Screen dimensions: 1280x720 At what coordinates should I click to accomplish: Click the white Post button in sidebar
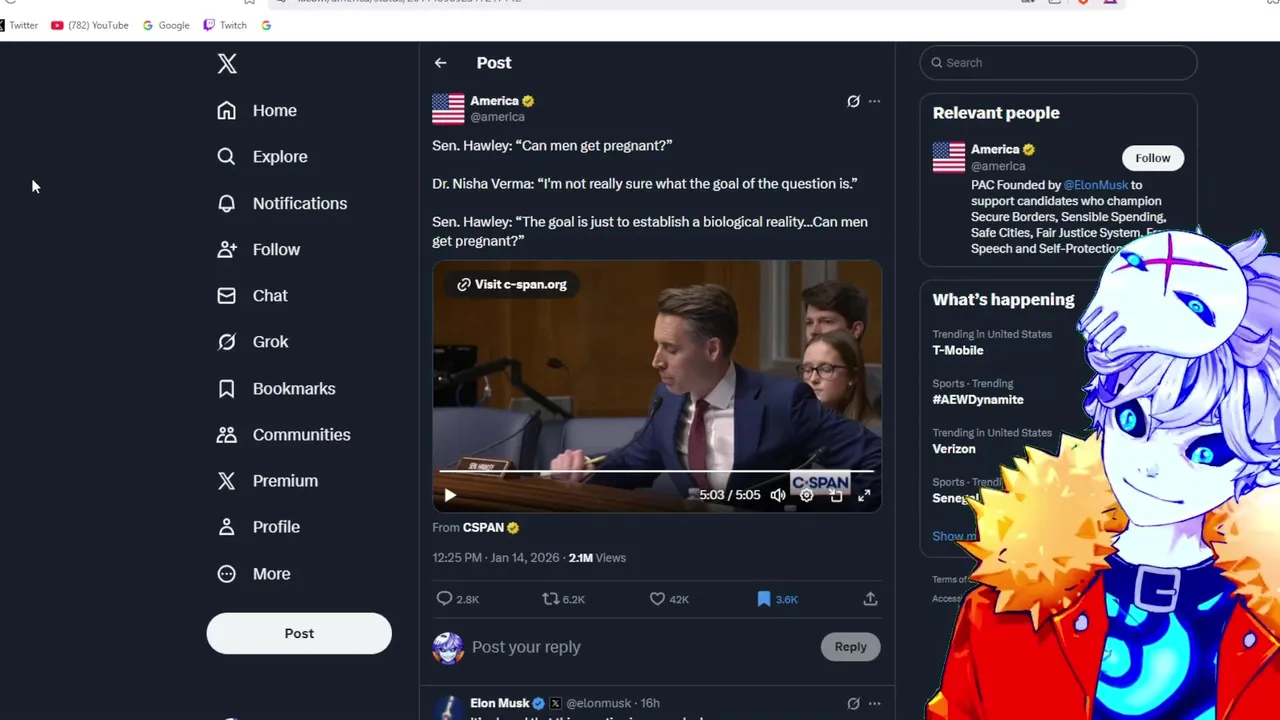[x=299, y=633]
